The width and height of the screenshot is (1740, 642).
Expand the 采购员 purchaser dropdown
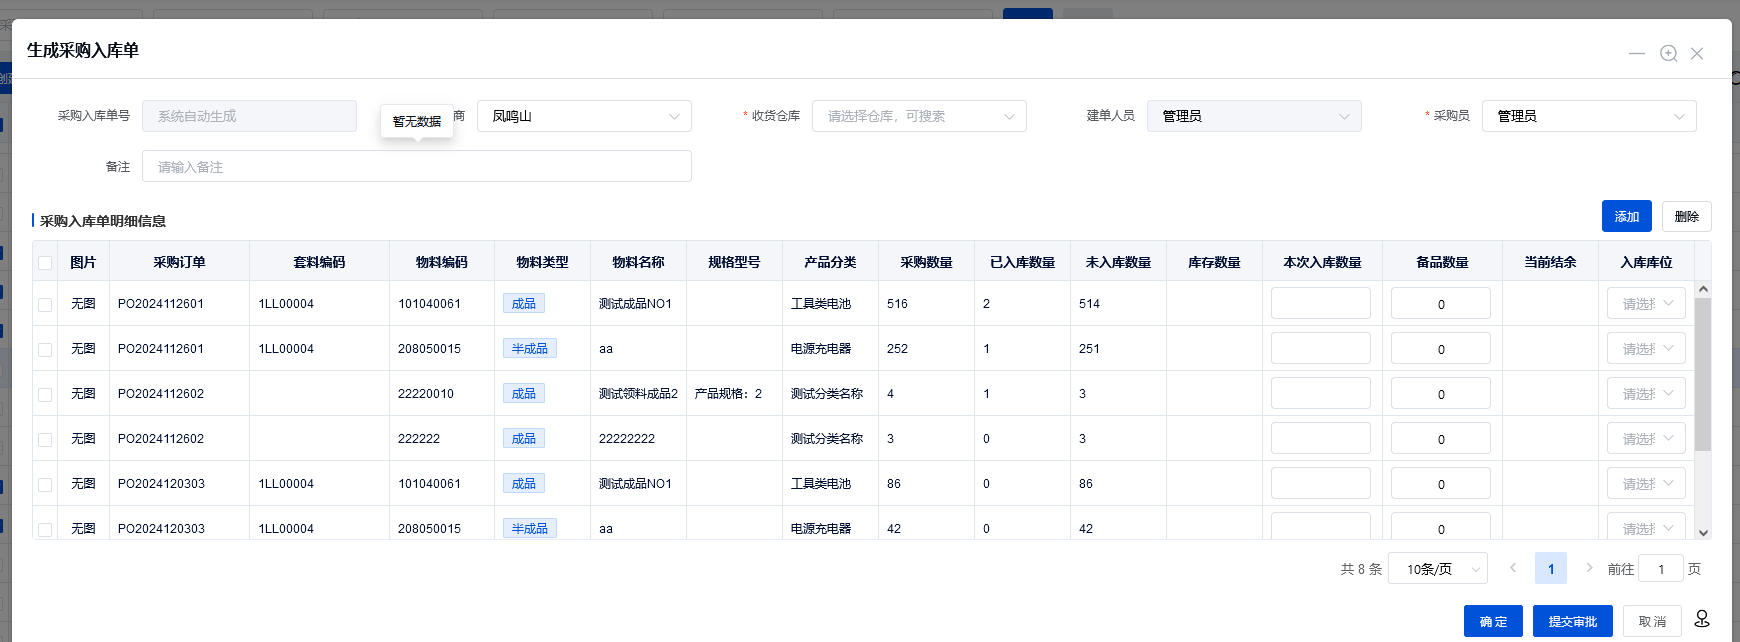pos(1588,116)
